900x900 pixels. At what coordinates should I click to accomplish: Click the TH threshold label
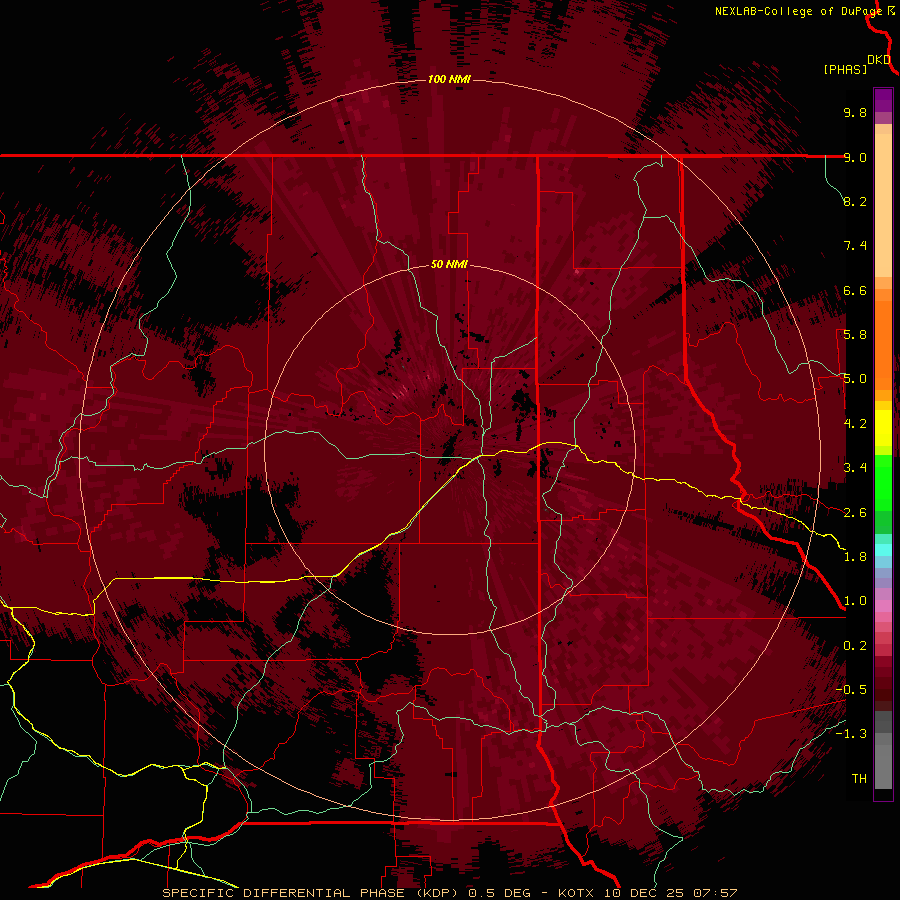859,779
